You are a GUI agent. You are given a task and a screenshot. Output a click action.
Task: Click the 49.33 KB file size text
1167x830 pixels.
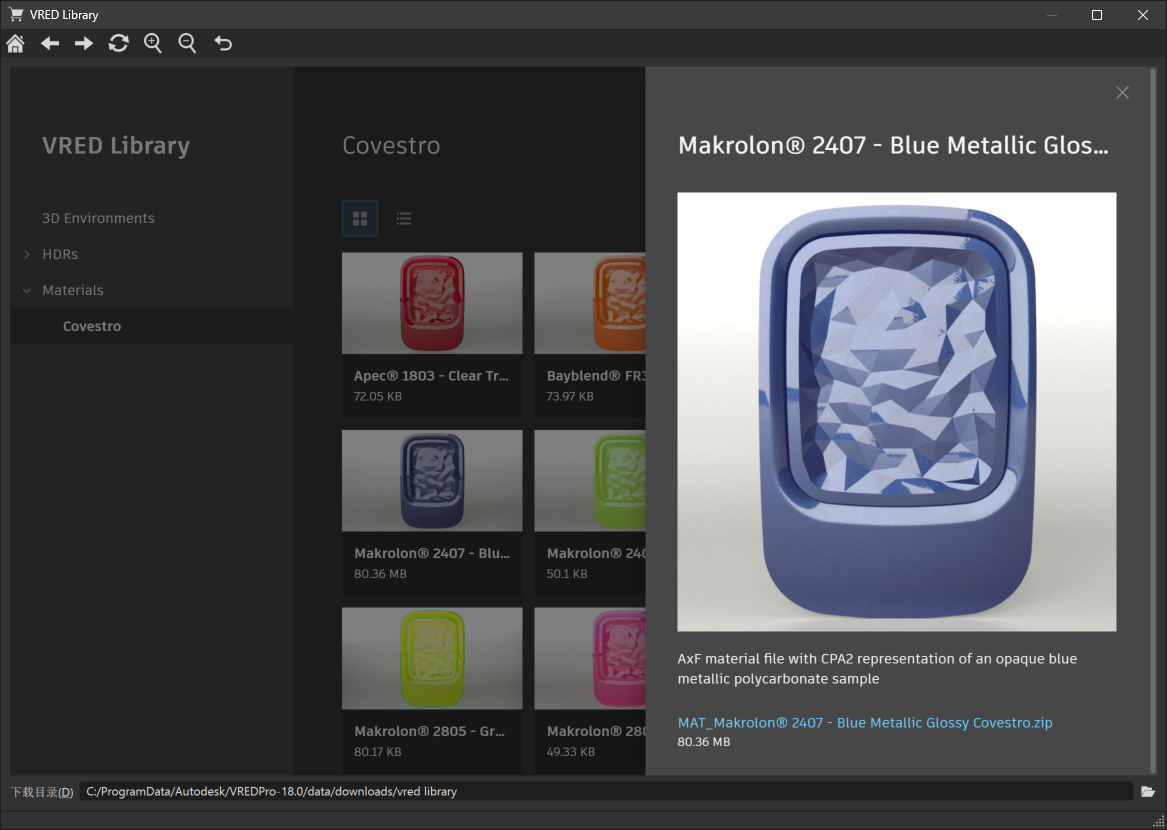tap(571, 752)
